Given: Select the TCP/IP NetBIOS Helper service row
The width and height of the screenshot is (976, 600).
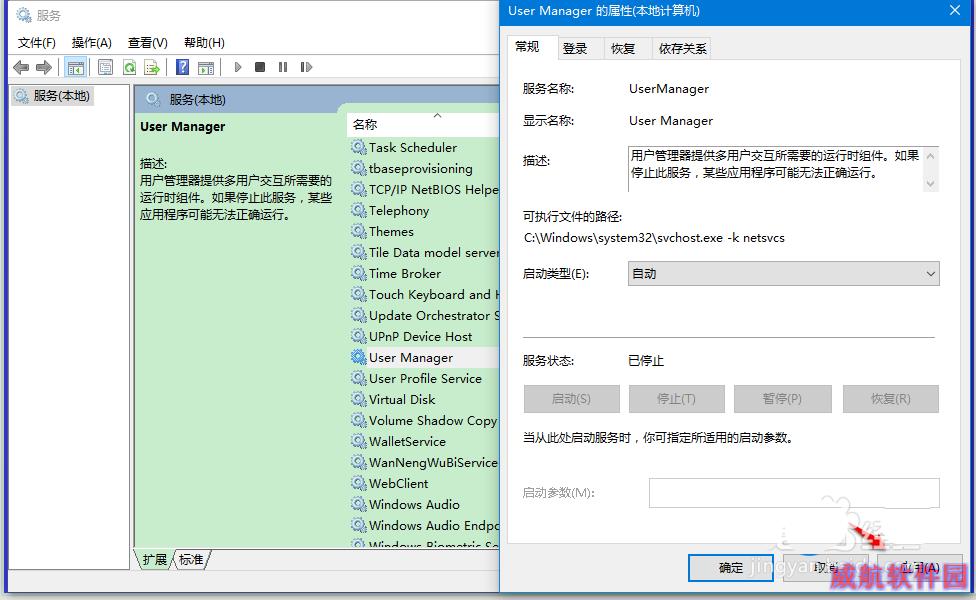Looking at the screenshot, I should [425, 189].
